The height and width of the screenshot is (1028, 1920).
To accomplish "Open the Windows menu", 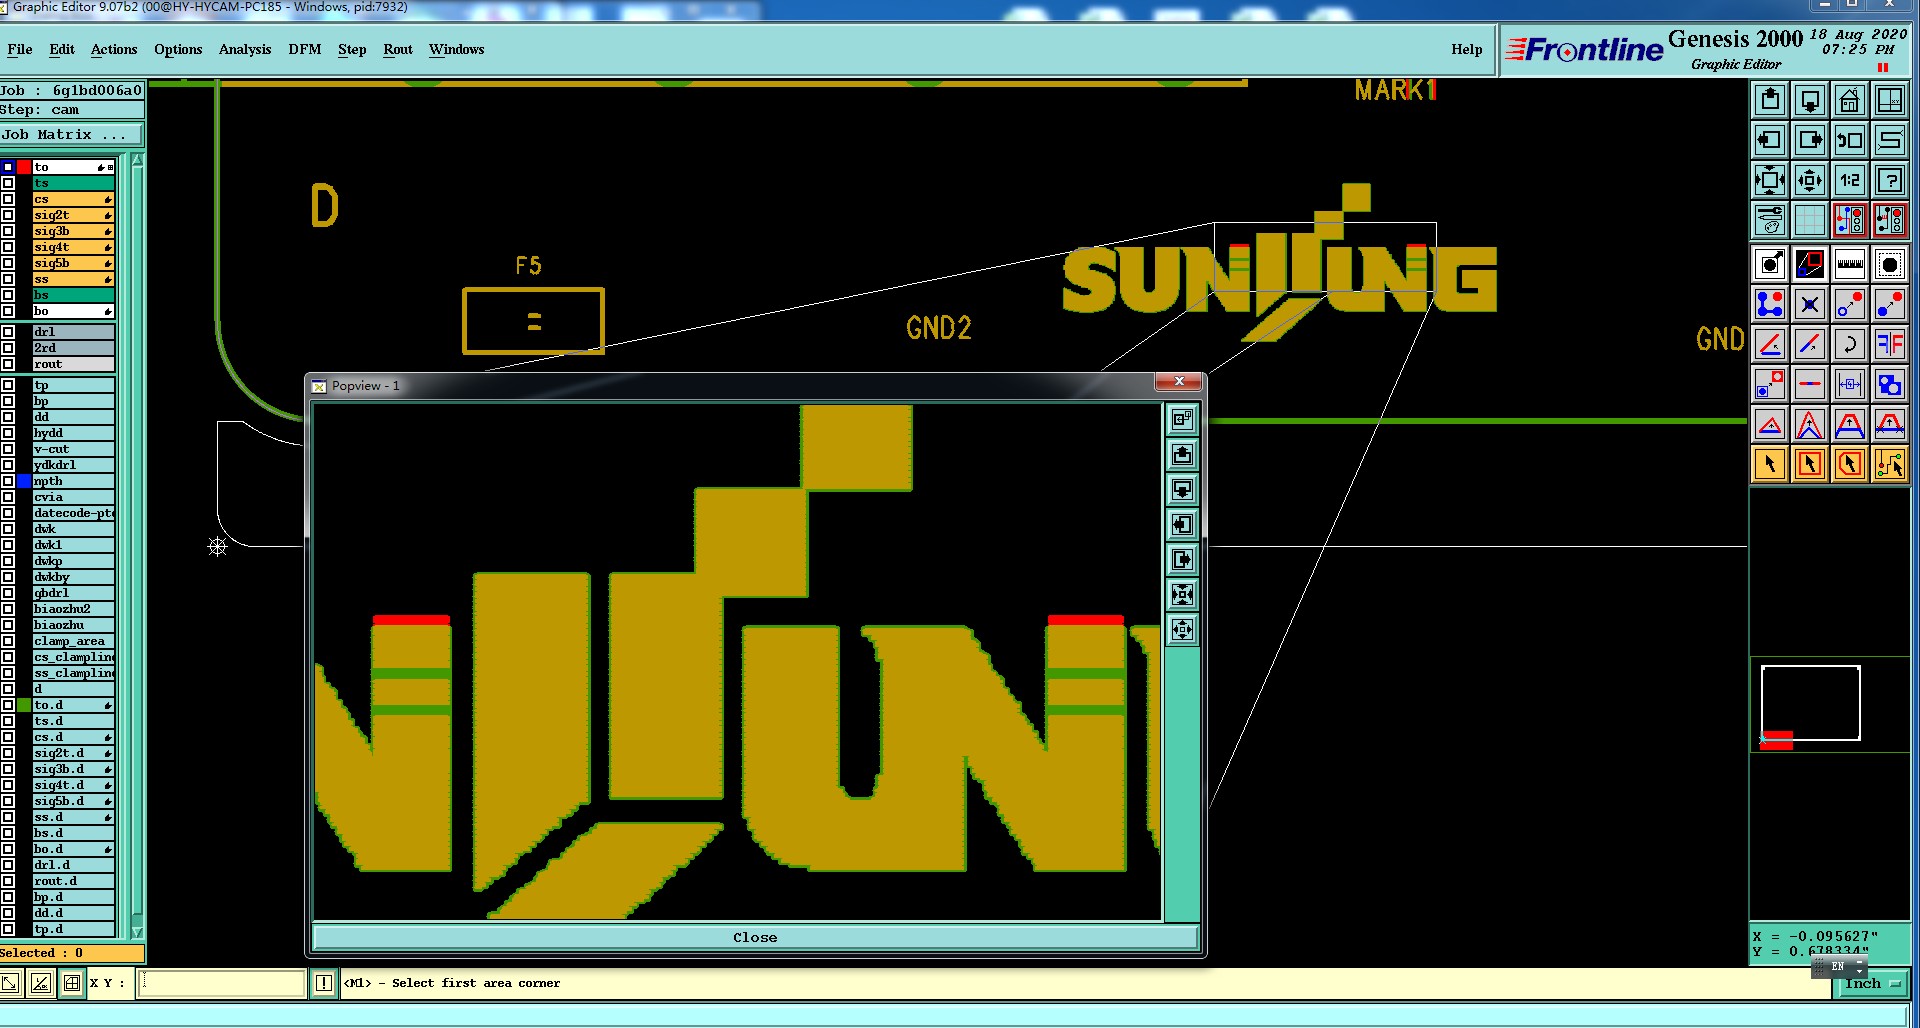I will (457, 49).
